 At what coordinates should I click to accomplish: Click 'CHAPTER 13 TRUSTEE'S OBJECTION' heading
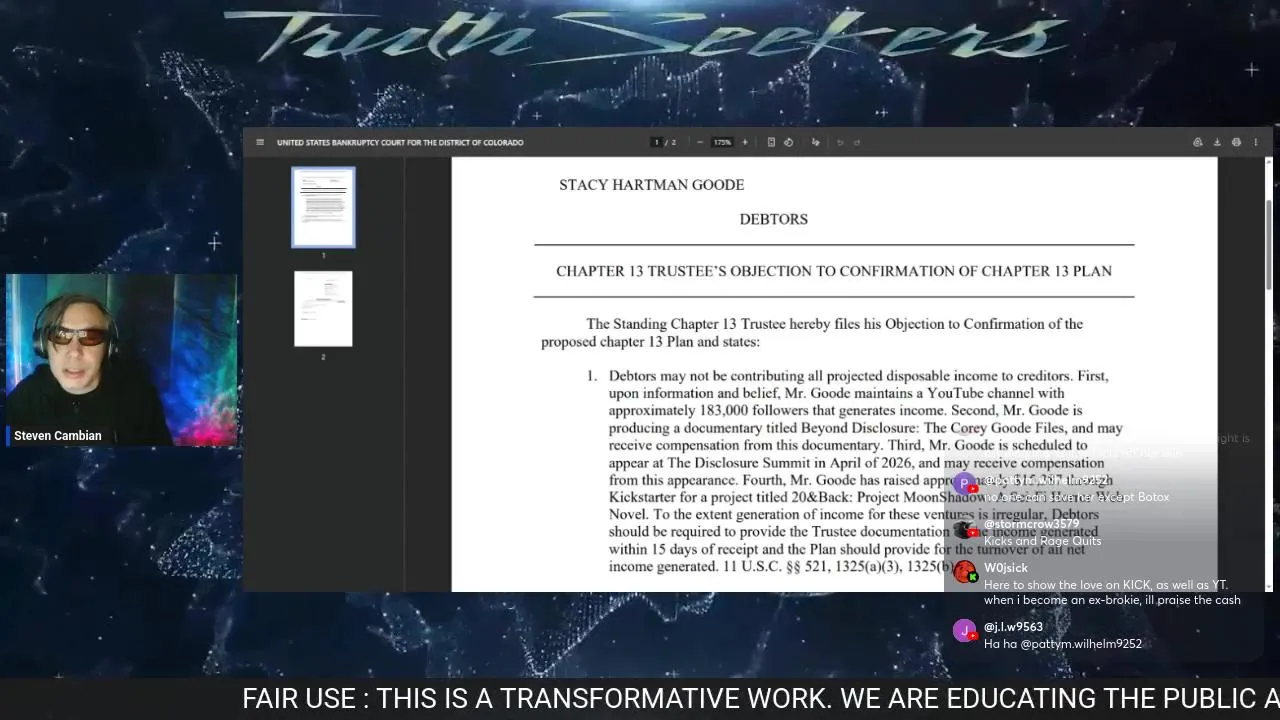pos(834,271)
